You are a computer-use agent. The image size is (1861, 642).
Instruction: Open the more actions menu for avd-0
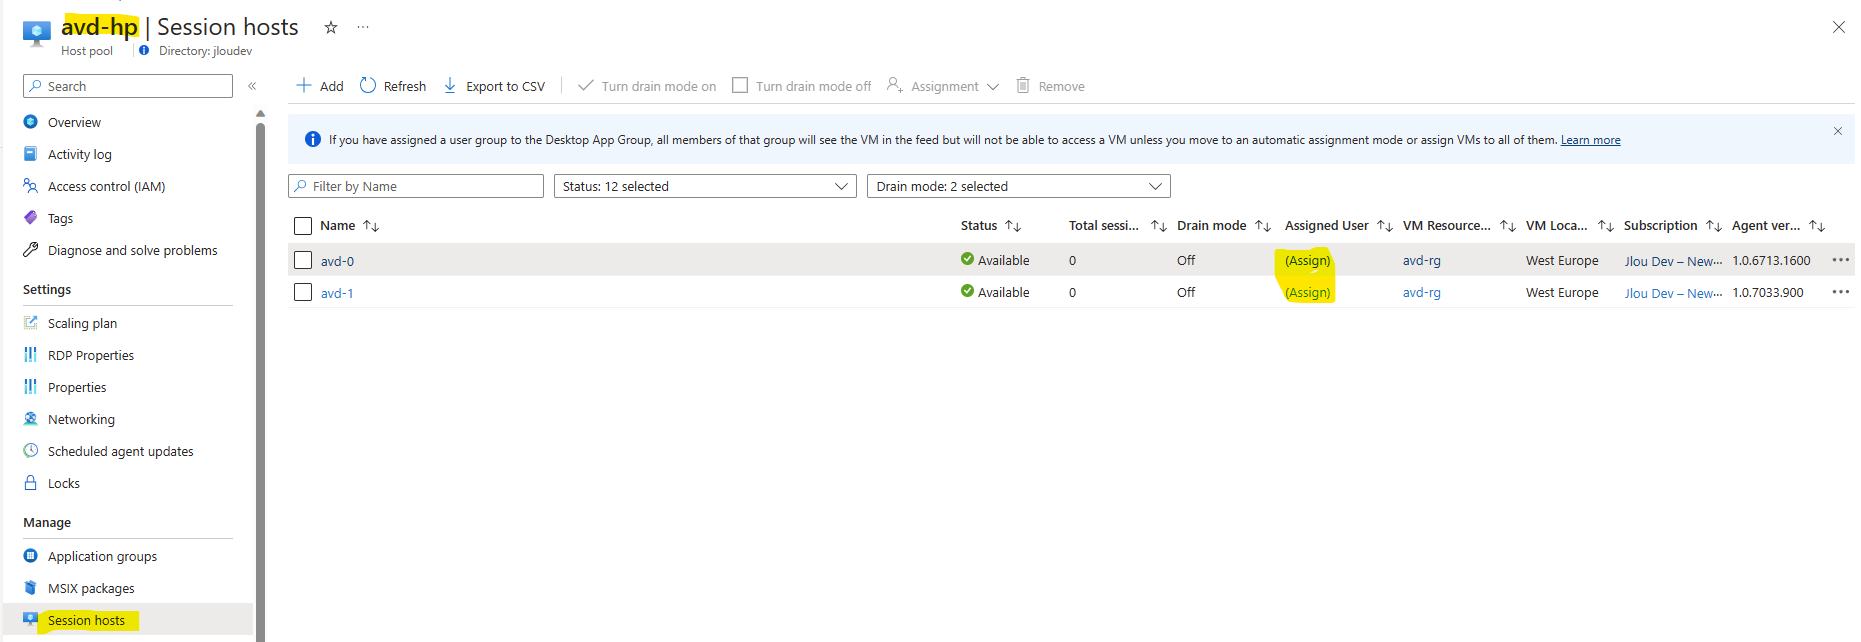click(x=1840, y=260)
